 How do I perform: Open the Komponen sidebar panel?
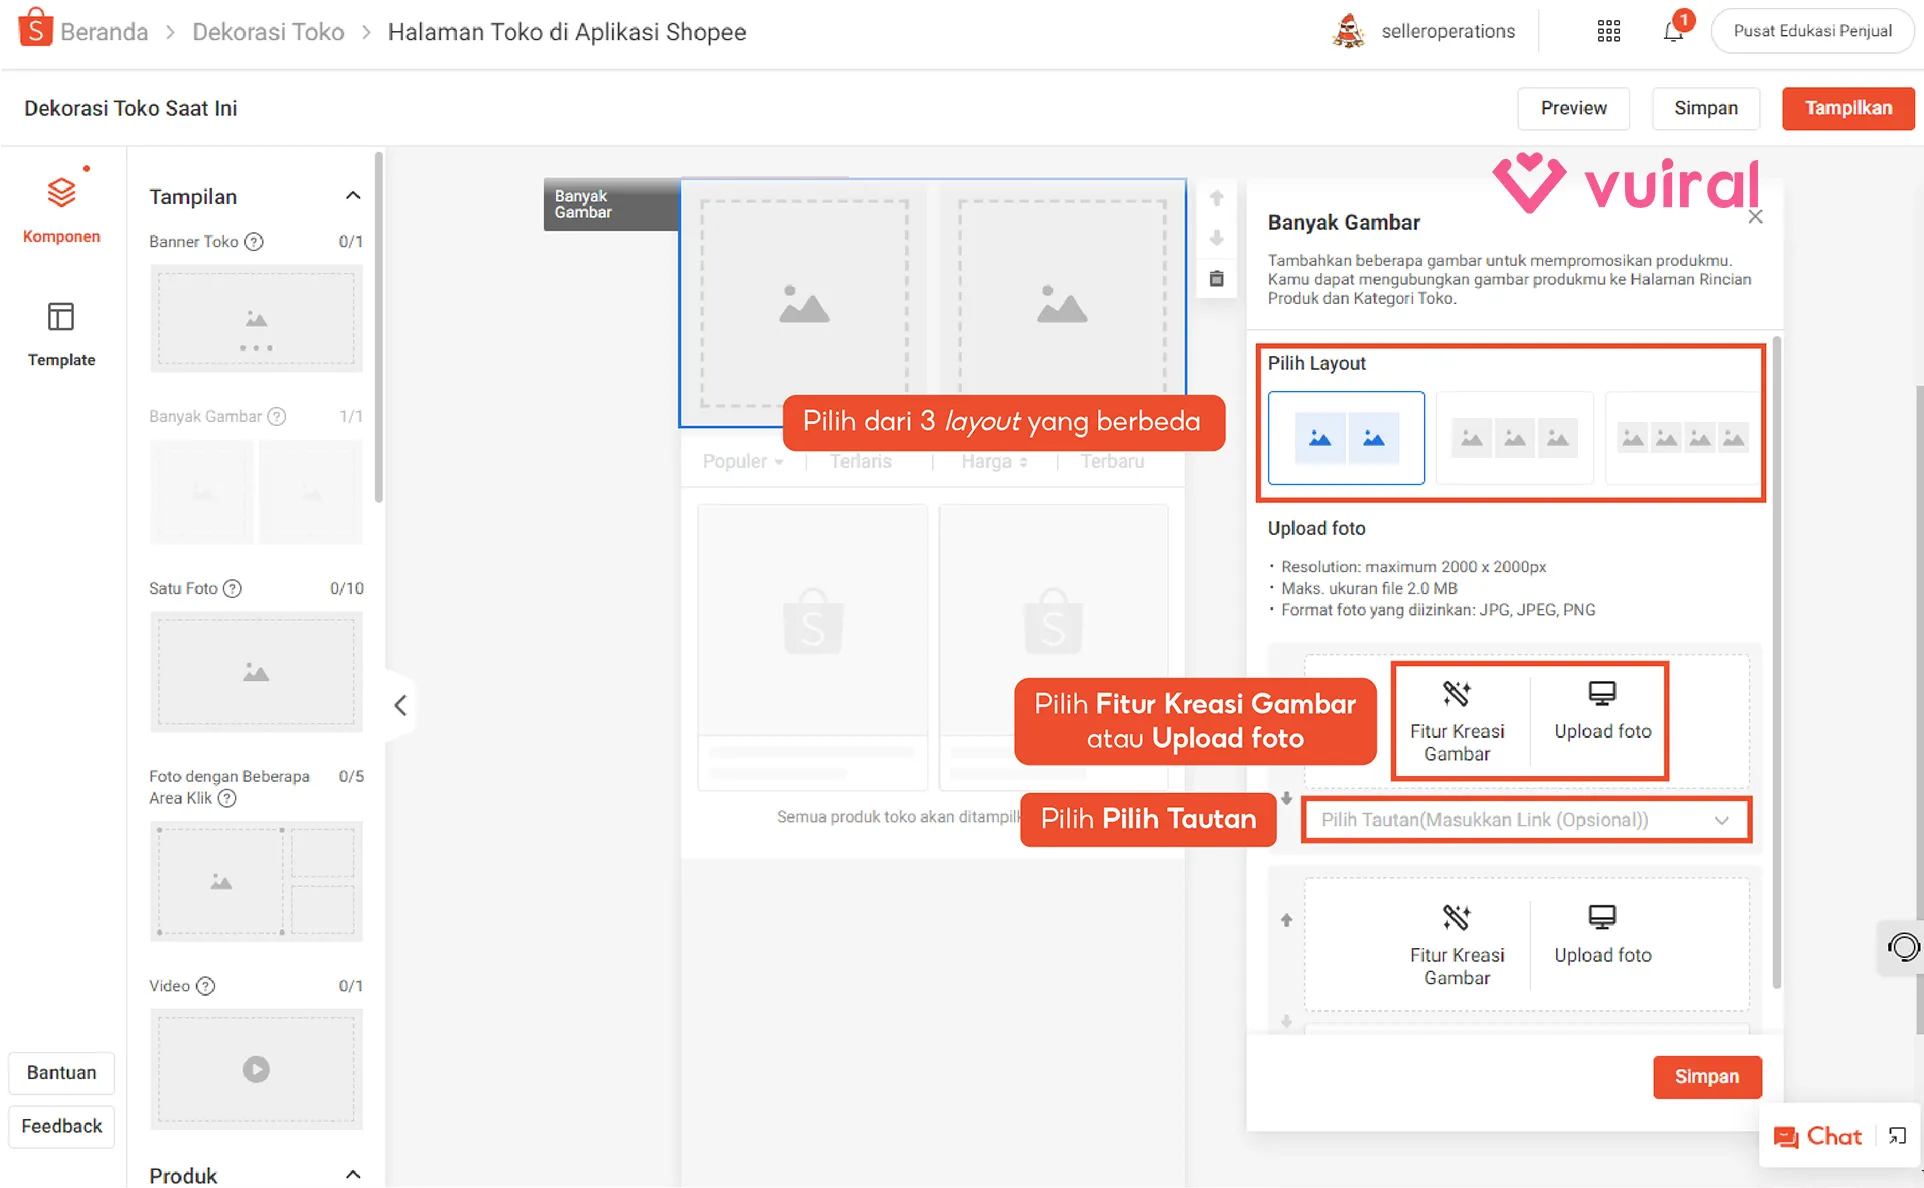point(61,207)
